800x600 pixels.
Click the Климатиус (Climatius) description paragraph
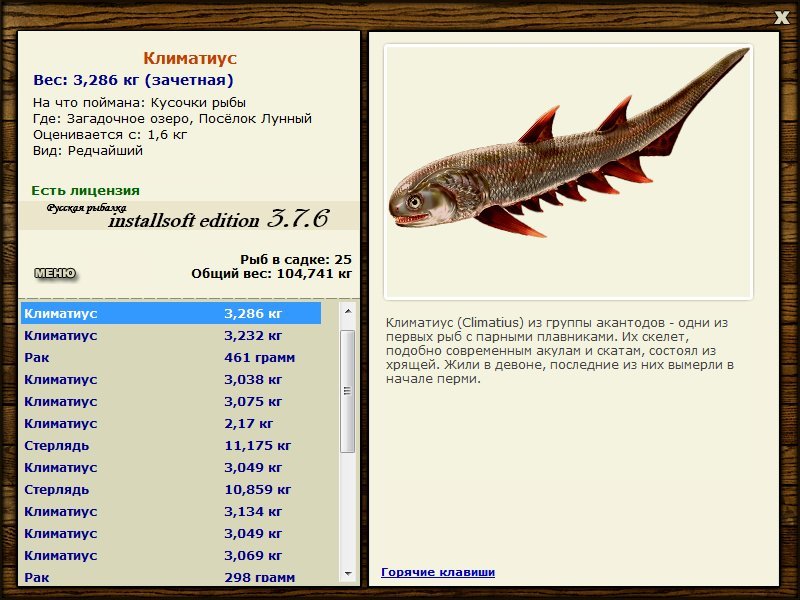pyautogui.click(x=560, y=351)
